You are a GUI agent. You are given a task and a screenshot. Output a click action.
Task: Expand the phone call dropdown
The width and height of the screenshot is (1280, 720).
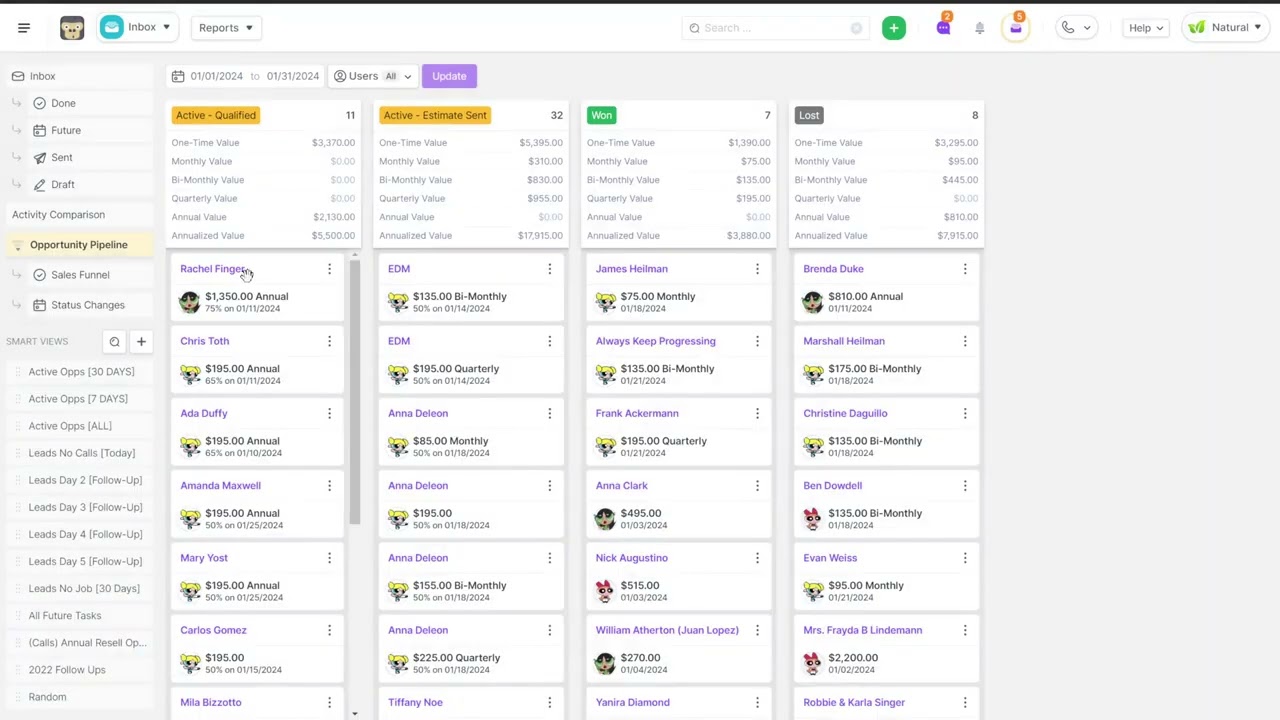(x=1076, y=28)
